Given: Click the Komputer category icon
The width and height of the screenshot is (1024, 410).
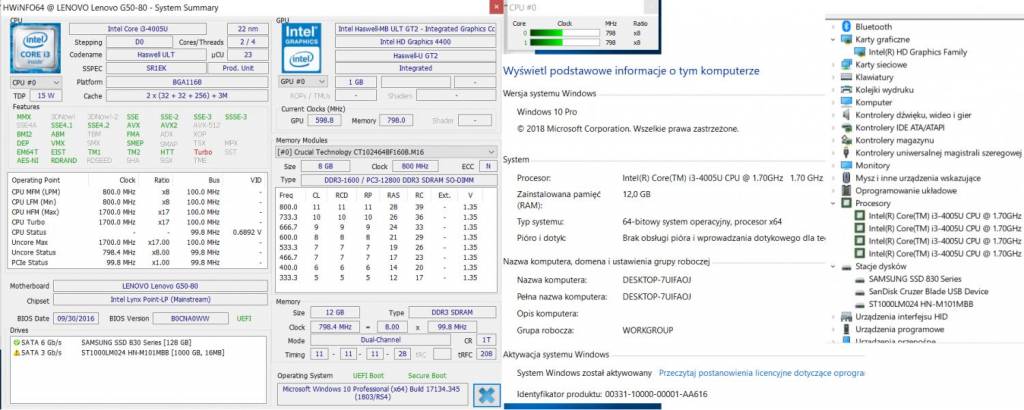Looking at the screenshot, I should tap(846, 102).
